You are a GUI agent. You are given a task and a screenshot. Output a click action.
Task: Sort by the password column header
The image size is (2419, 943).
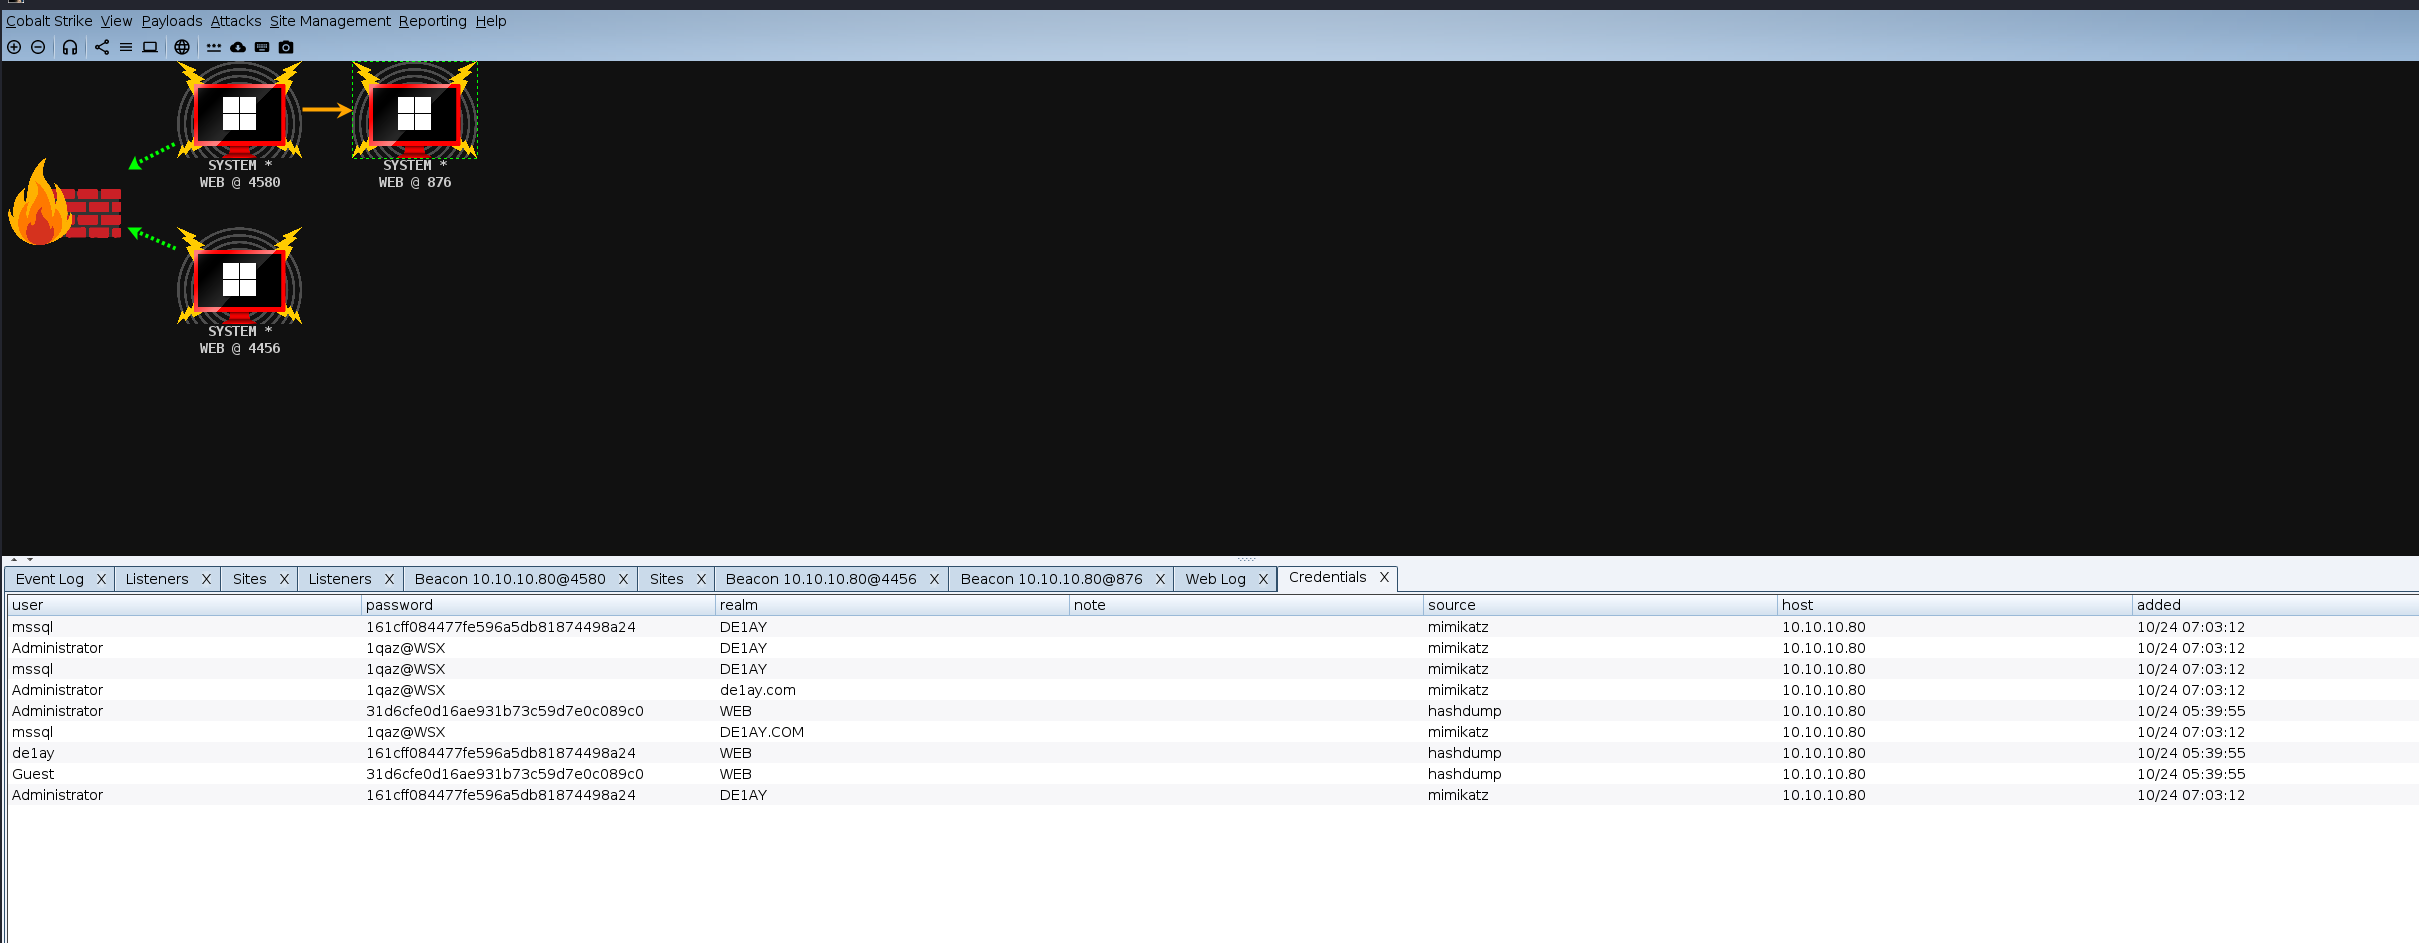pyautogui.click(x=538, y=605)
